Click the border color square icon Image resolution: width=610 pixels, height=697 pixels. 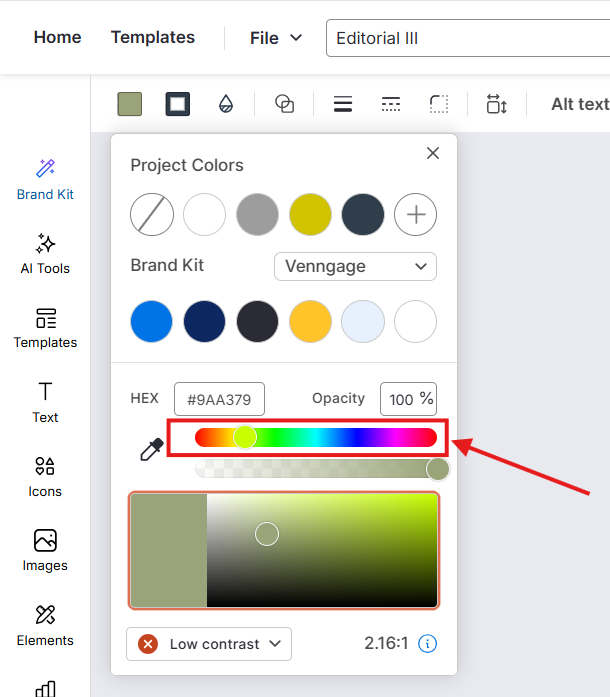point(178,104)
